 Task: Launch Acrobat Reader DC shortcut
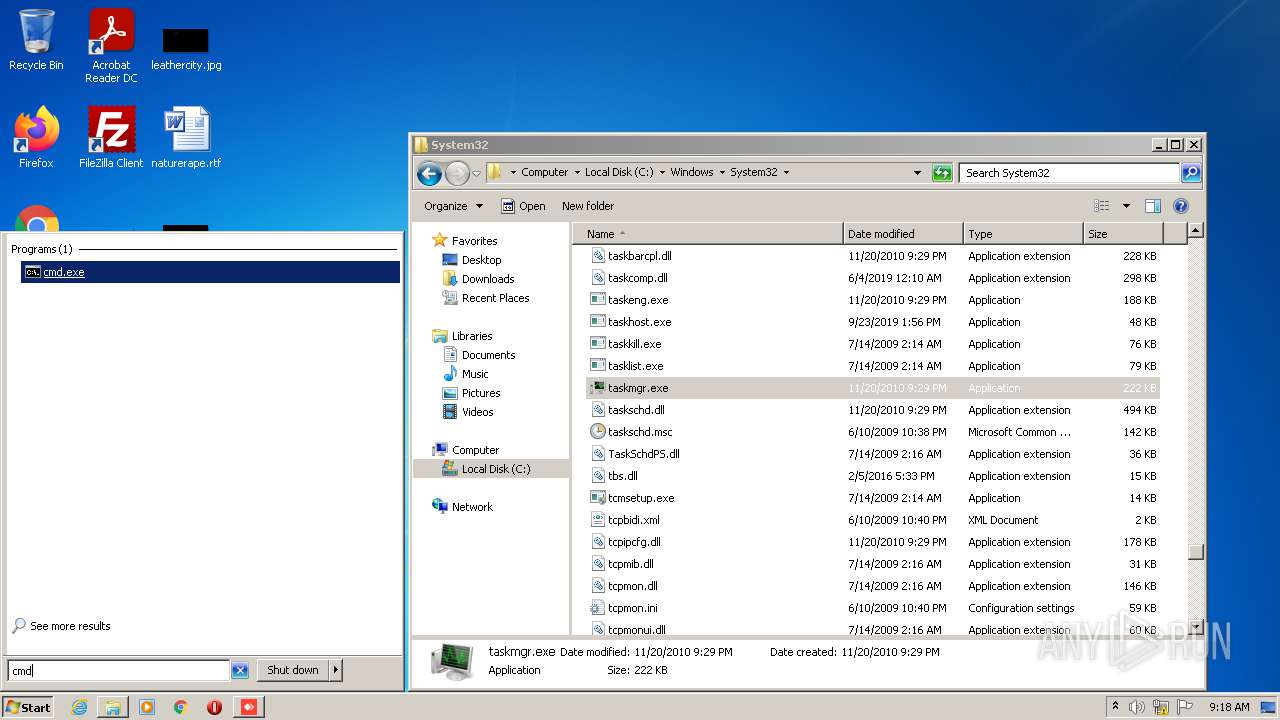pyautogui.click(x=111, y=45)
